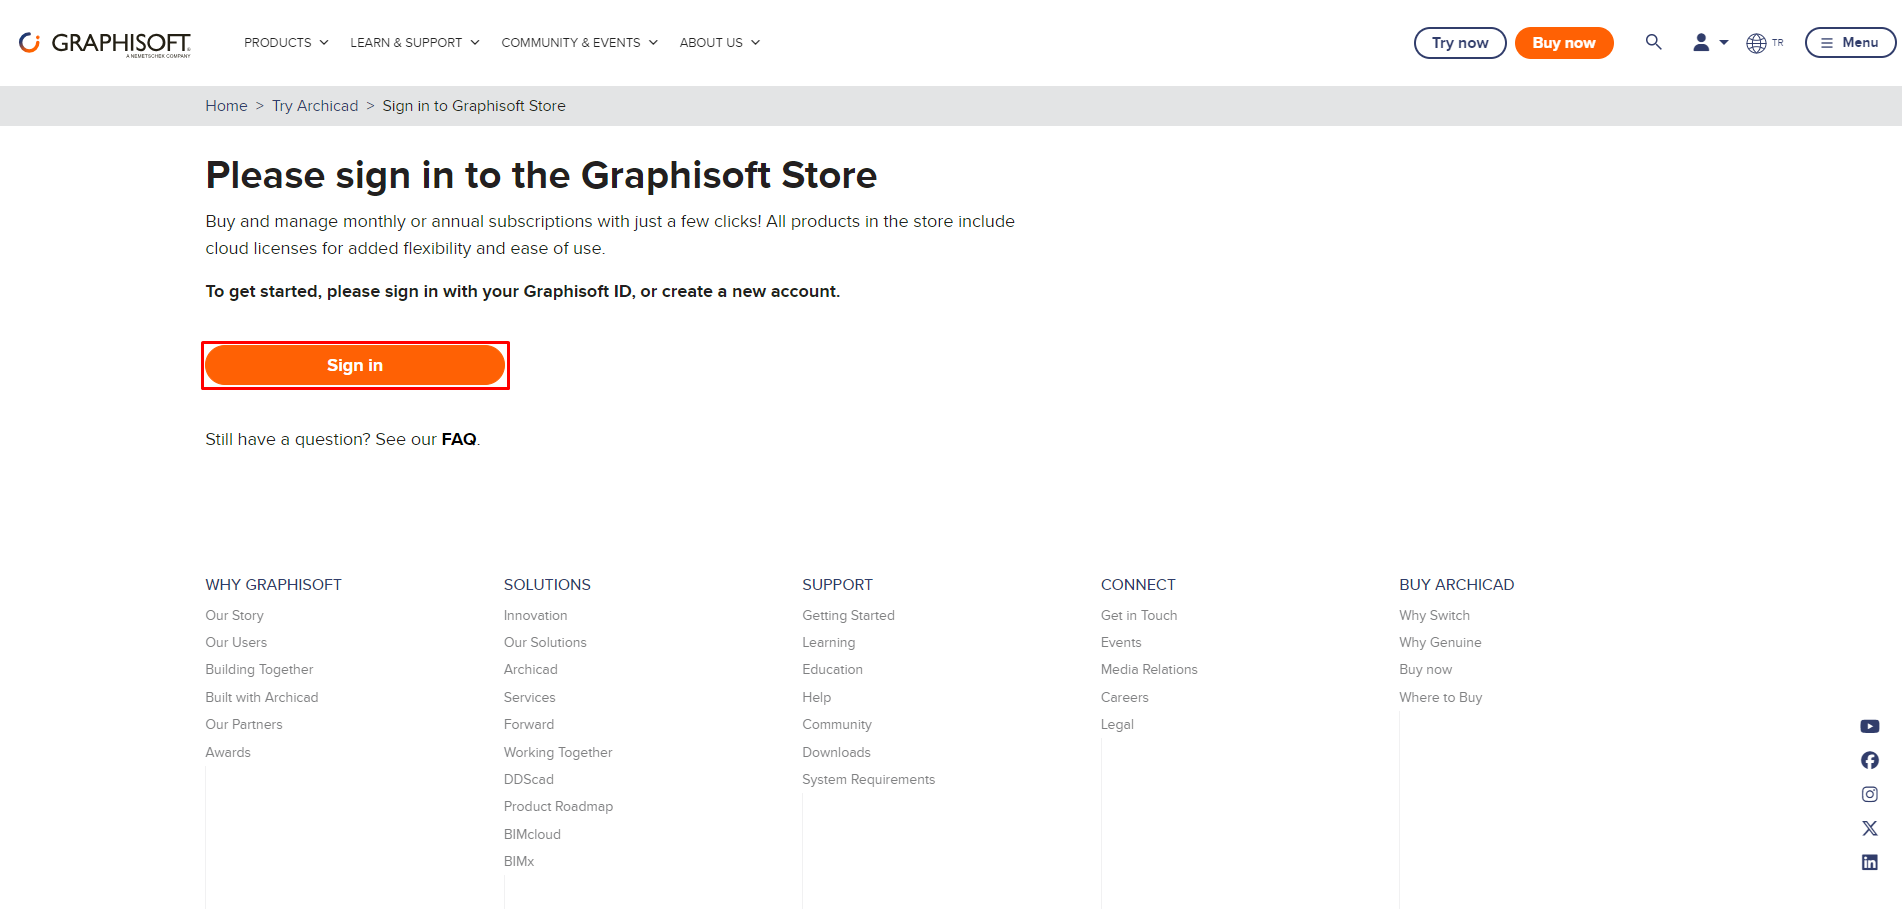The width and height of the screenshot is (1902, 909).
Task: Open Help support link
Action: click(816, 697)
